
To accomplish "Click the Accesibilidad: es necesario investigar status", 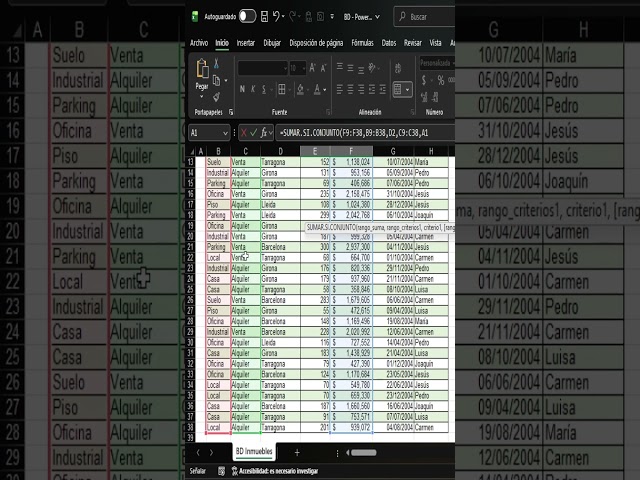I will [275, 471].
